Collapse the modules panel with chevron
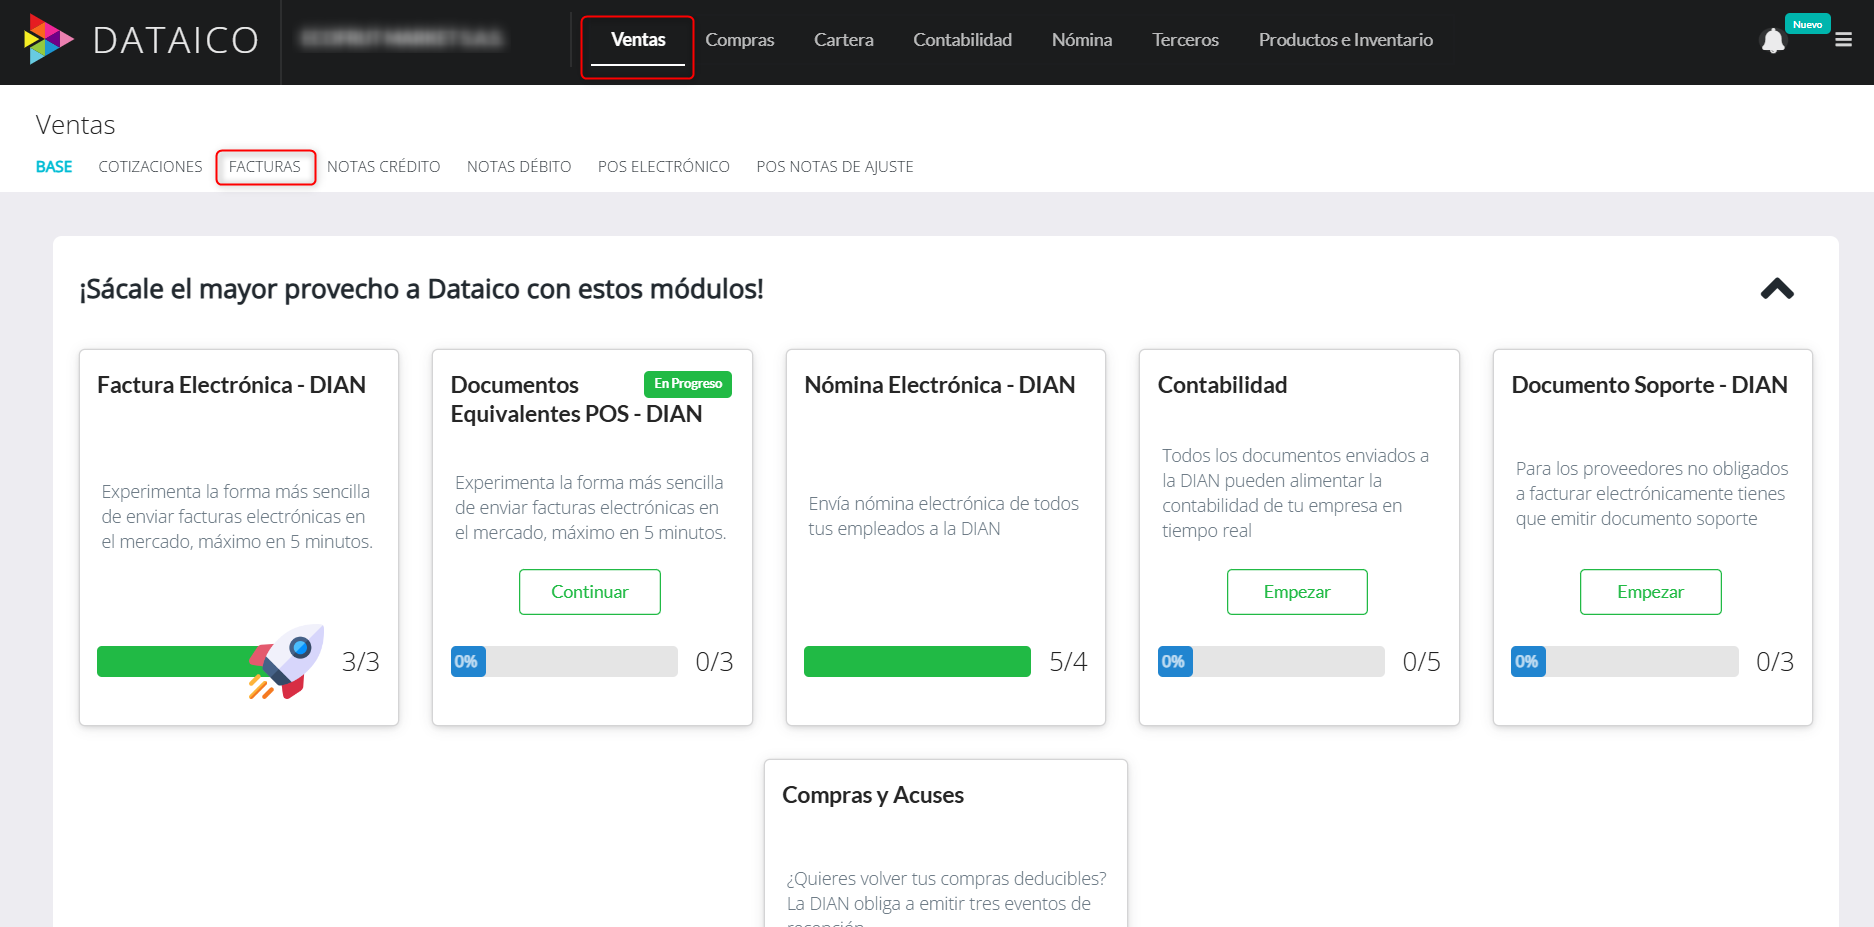The image size is (1874, 927). [x=1777, y=289]
